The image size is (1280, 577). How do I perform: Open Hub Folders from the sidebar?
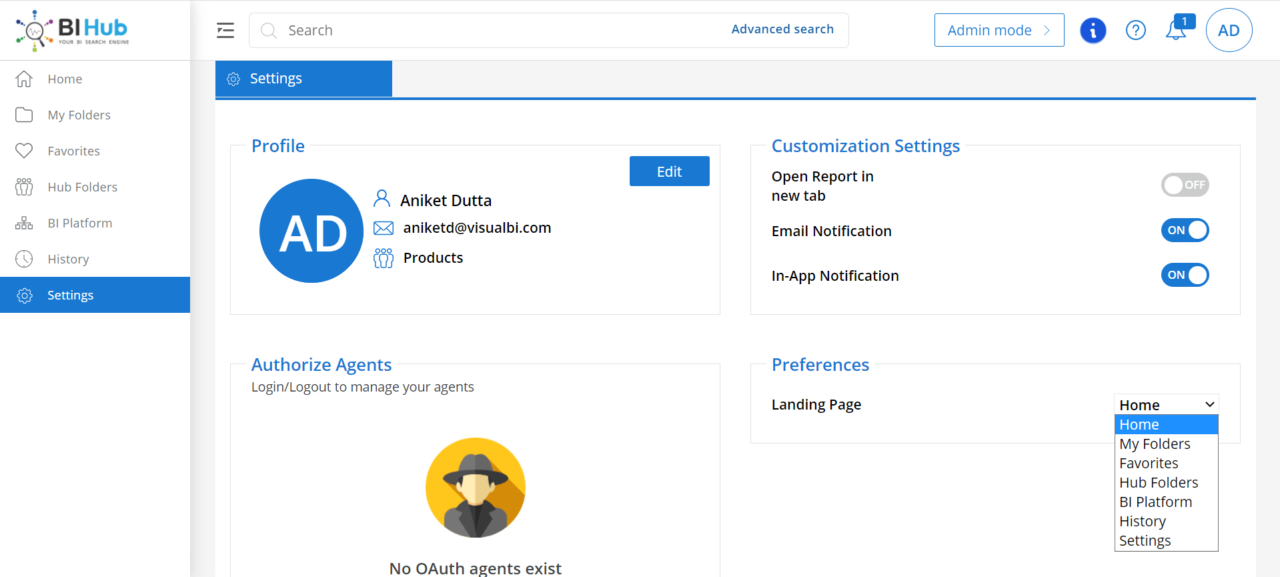coord(95,187)
